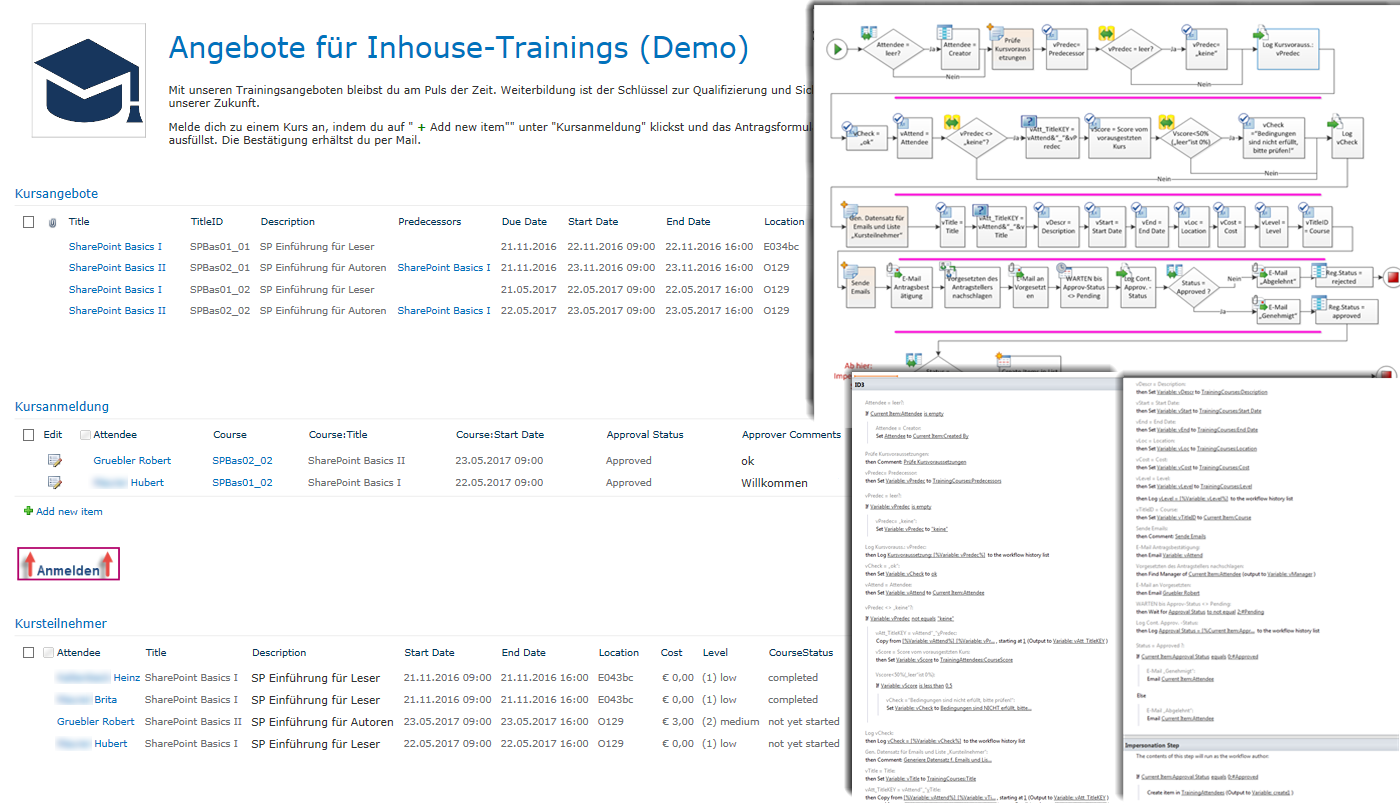The height and width of the screenshot is (805, 1400).
Task: Click the page title 'Angebote für Inhouse-Trainings (Demo)'
Action: 458,47
